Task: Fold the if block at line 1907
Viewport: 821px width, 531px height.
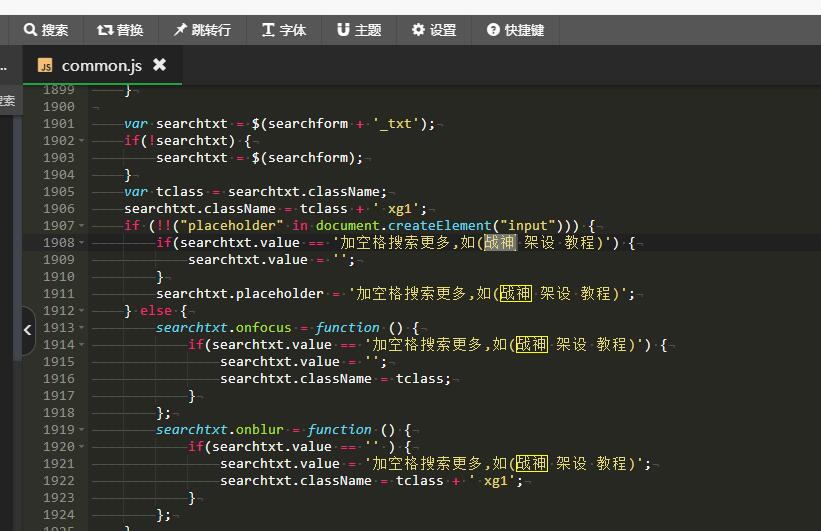Action: 82,226
